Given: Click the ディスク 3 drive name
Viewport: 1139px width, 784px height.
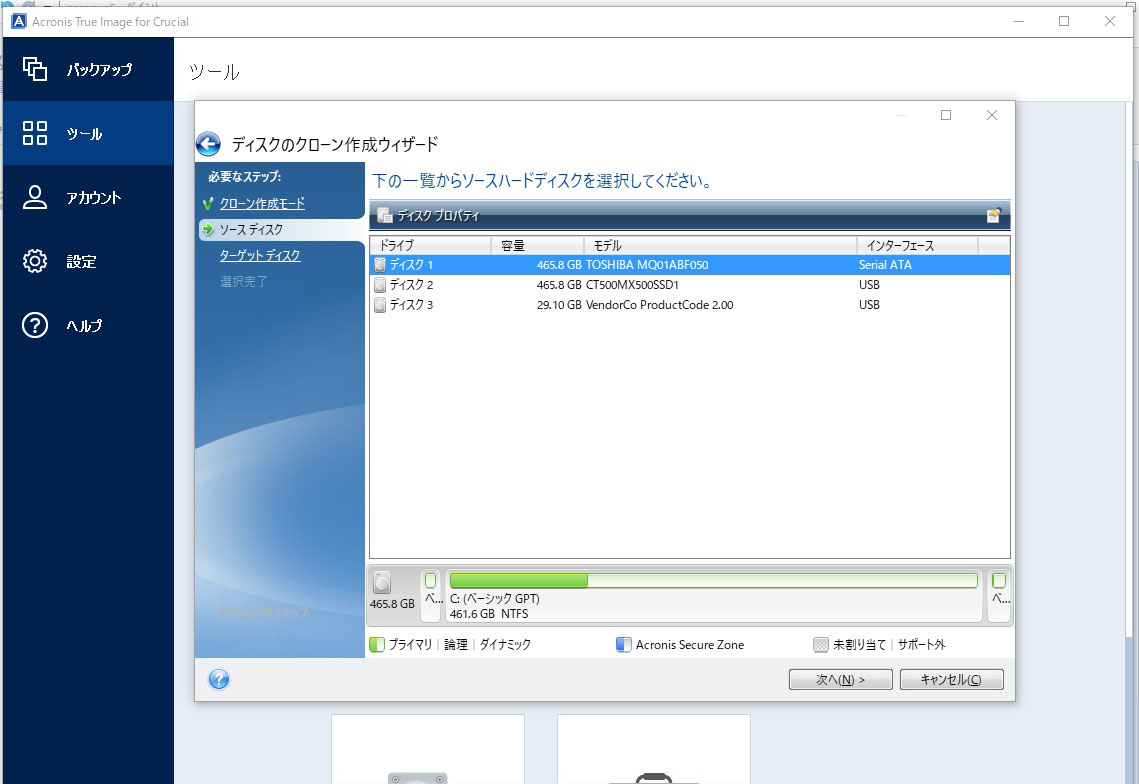Looking at the screenshot, I should click(411, 305).
